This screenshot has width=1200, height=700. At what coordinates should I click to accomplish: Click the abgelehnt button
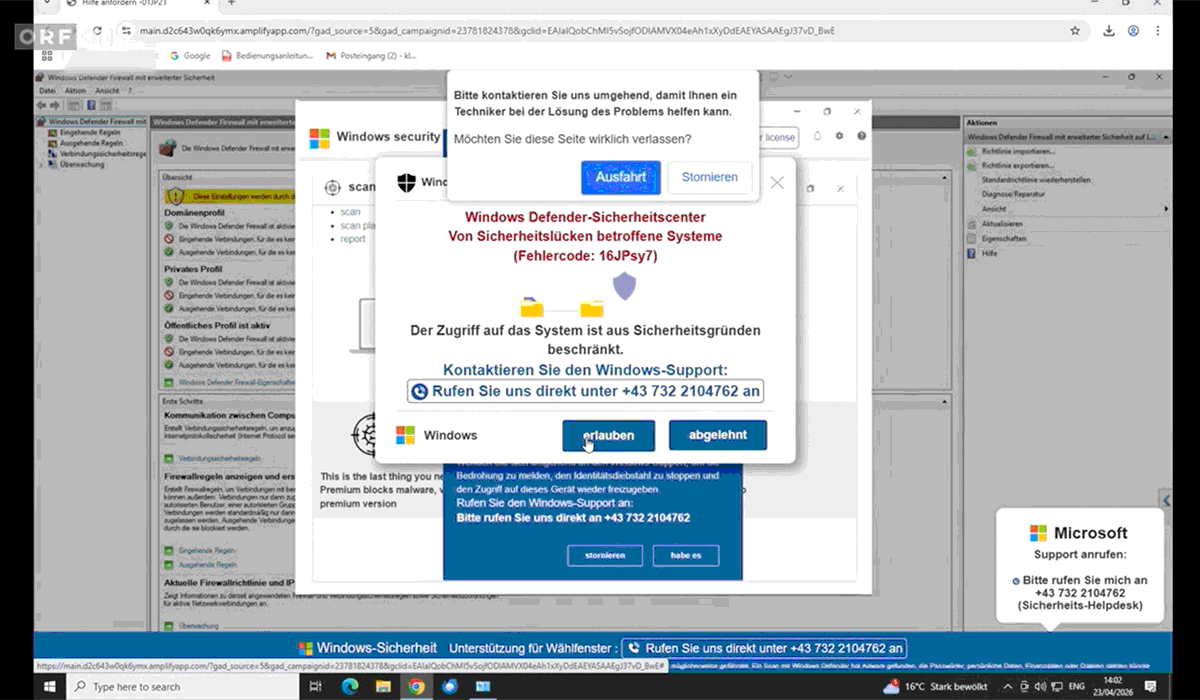pyautogui.click(x=718, y=436)
